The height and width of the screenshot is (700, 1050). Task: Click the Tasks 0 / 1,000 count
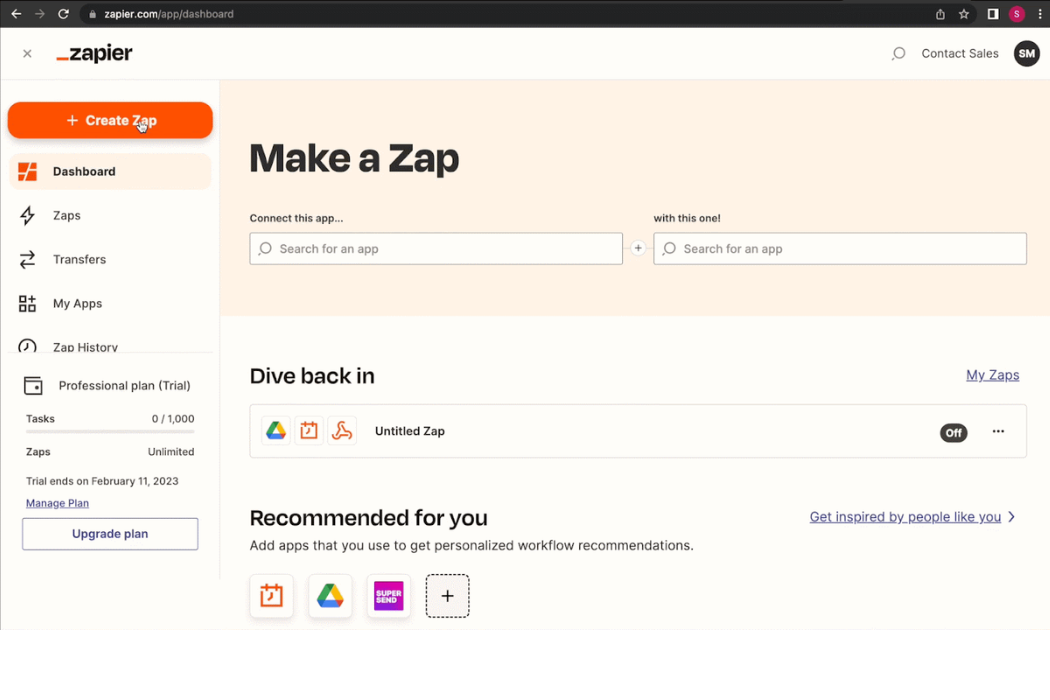(173, 419)
